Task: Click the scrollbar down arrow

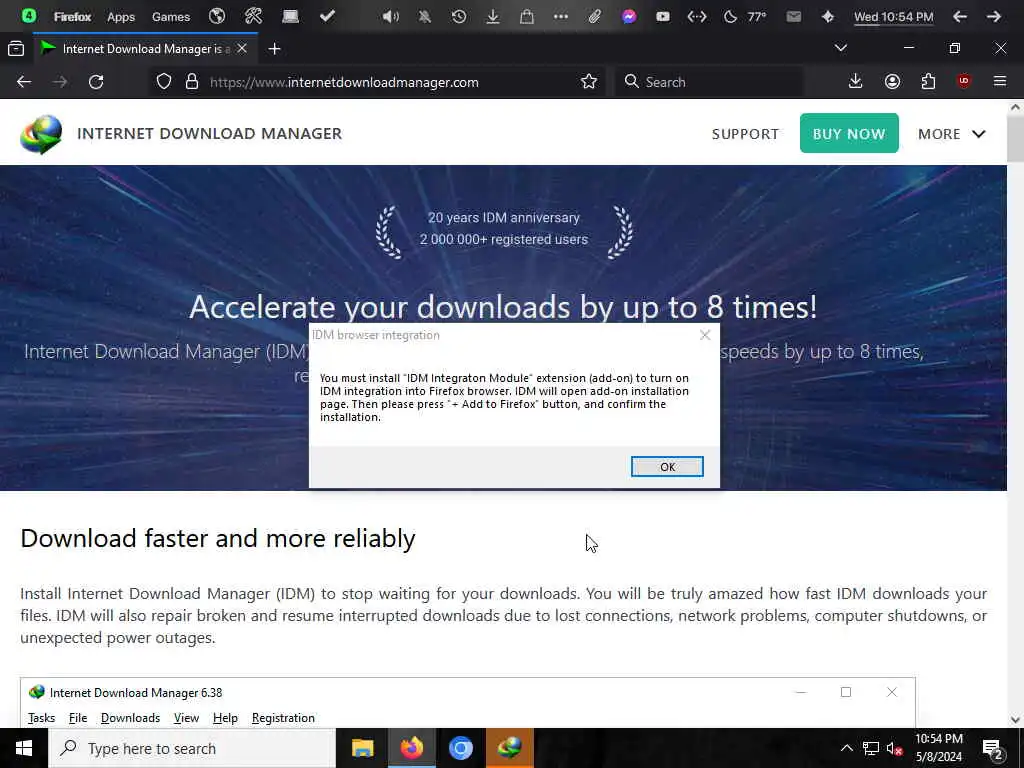Action: pyautogui.click(x=1015, y=719)
